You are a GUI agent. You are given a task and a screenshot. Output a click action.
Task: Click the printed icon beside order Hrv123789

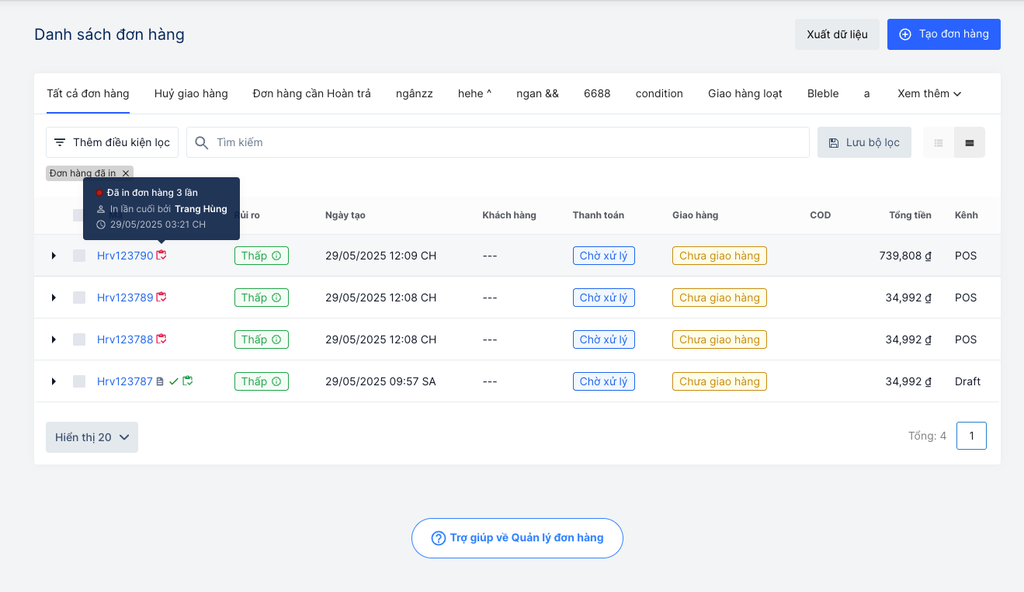[161, 297]
